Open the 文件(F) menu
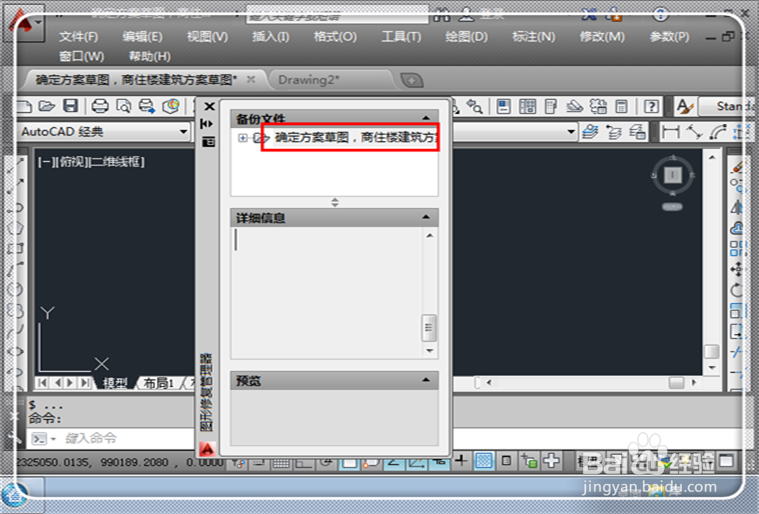 (x=78, y=37)
